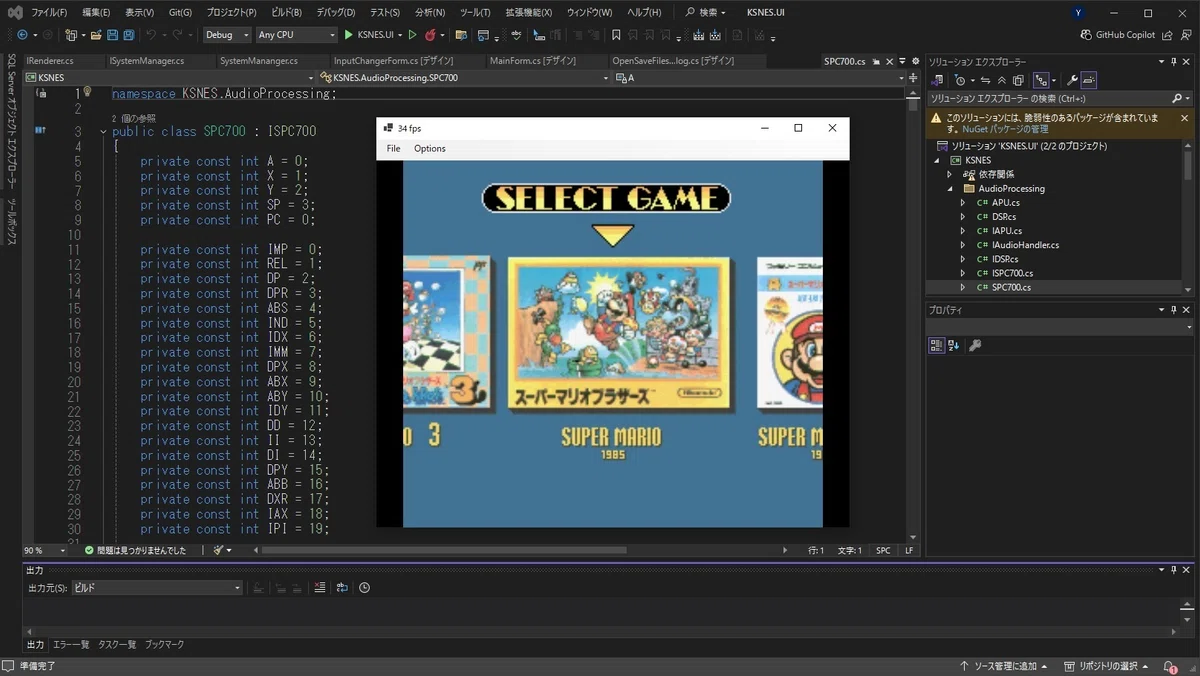The image size is (1200, 676).
Task: Click the Send Feedback icon at top right
Action: 1186,35
